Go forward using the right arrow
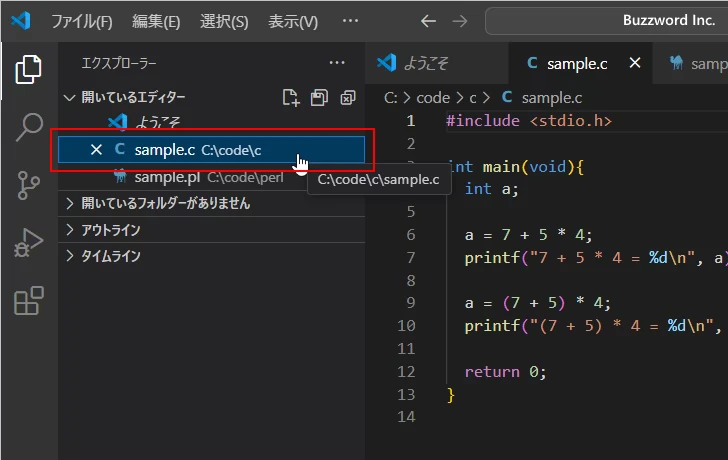The height and width of the screenshot is (460, 728). 460,21
